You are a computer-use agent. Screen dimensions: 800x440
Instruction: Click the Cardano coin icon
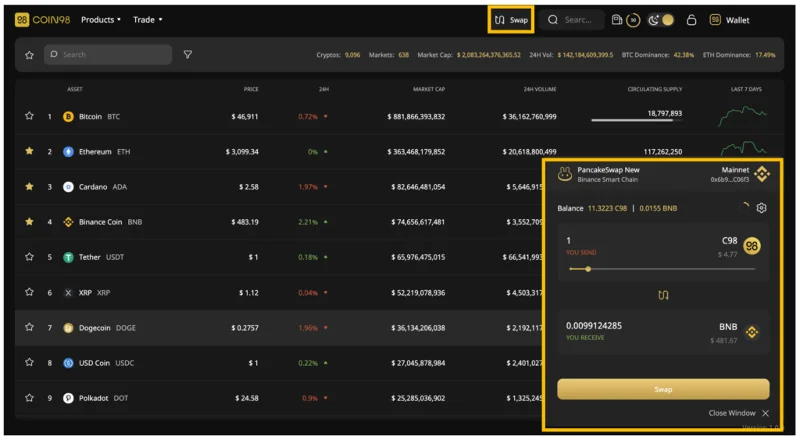68,187
